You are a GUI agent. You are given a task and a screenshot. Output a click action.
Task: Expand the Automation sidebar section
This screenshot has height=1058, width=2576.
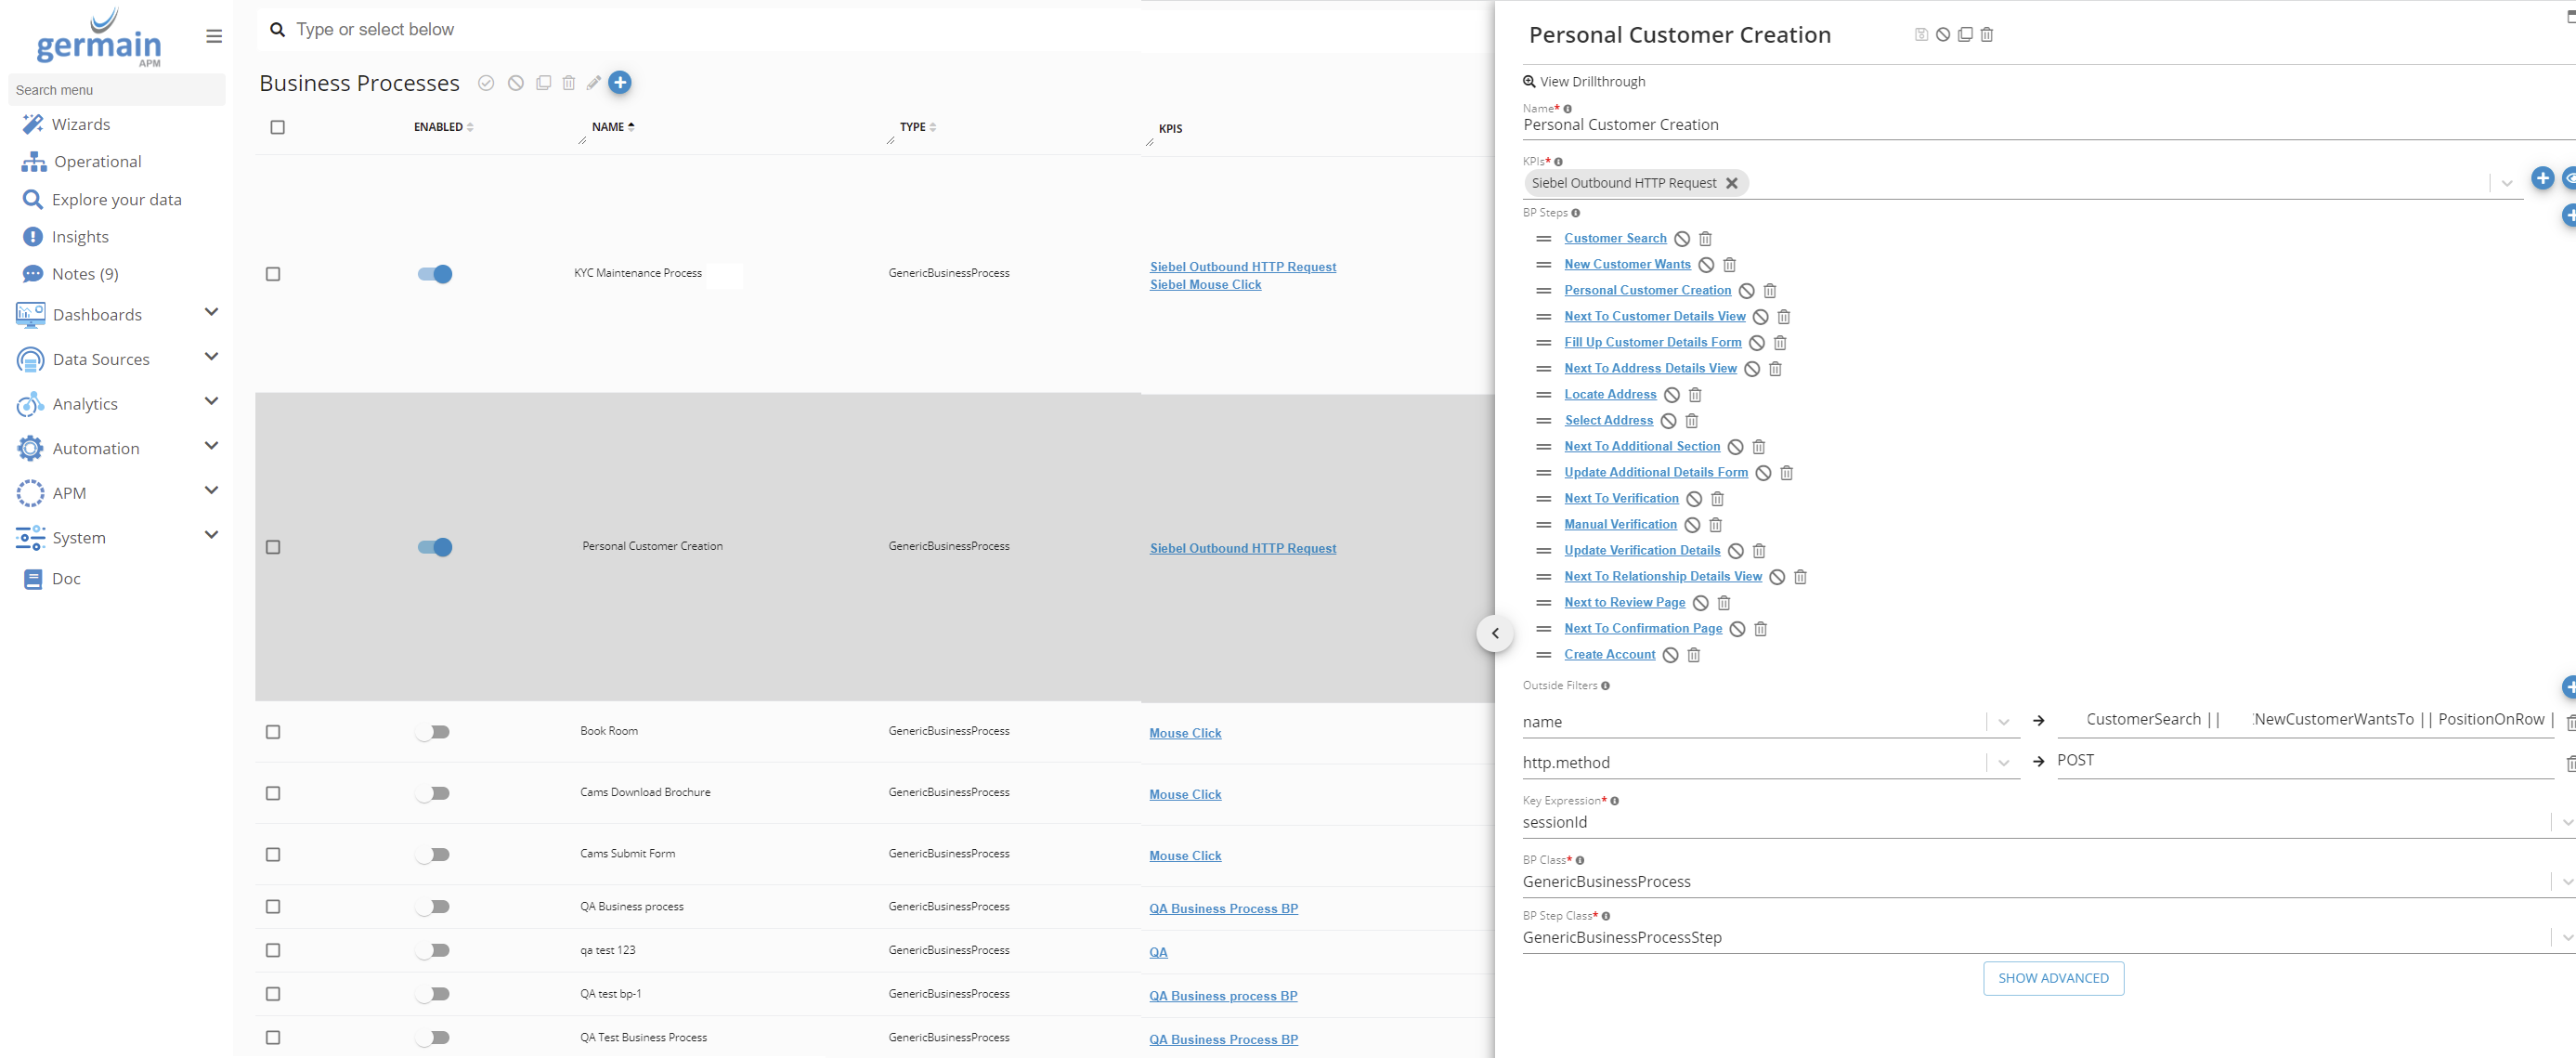click(211, 447)
